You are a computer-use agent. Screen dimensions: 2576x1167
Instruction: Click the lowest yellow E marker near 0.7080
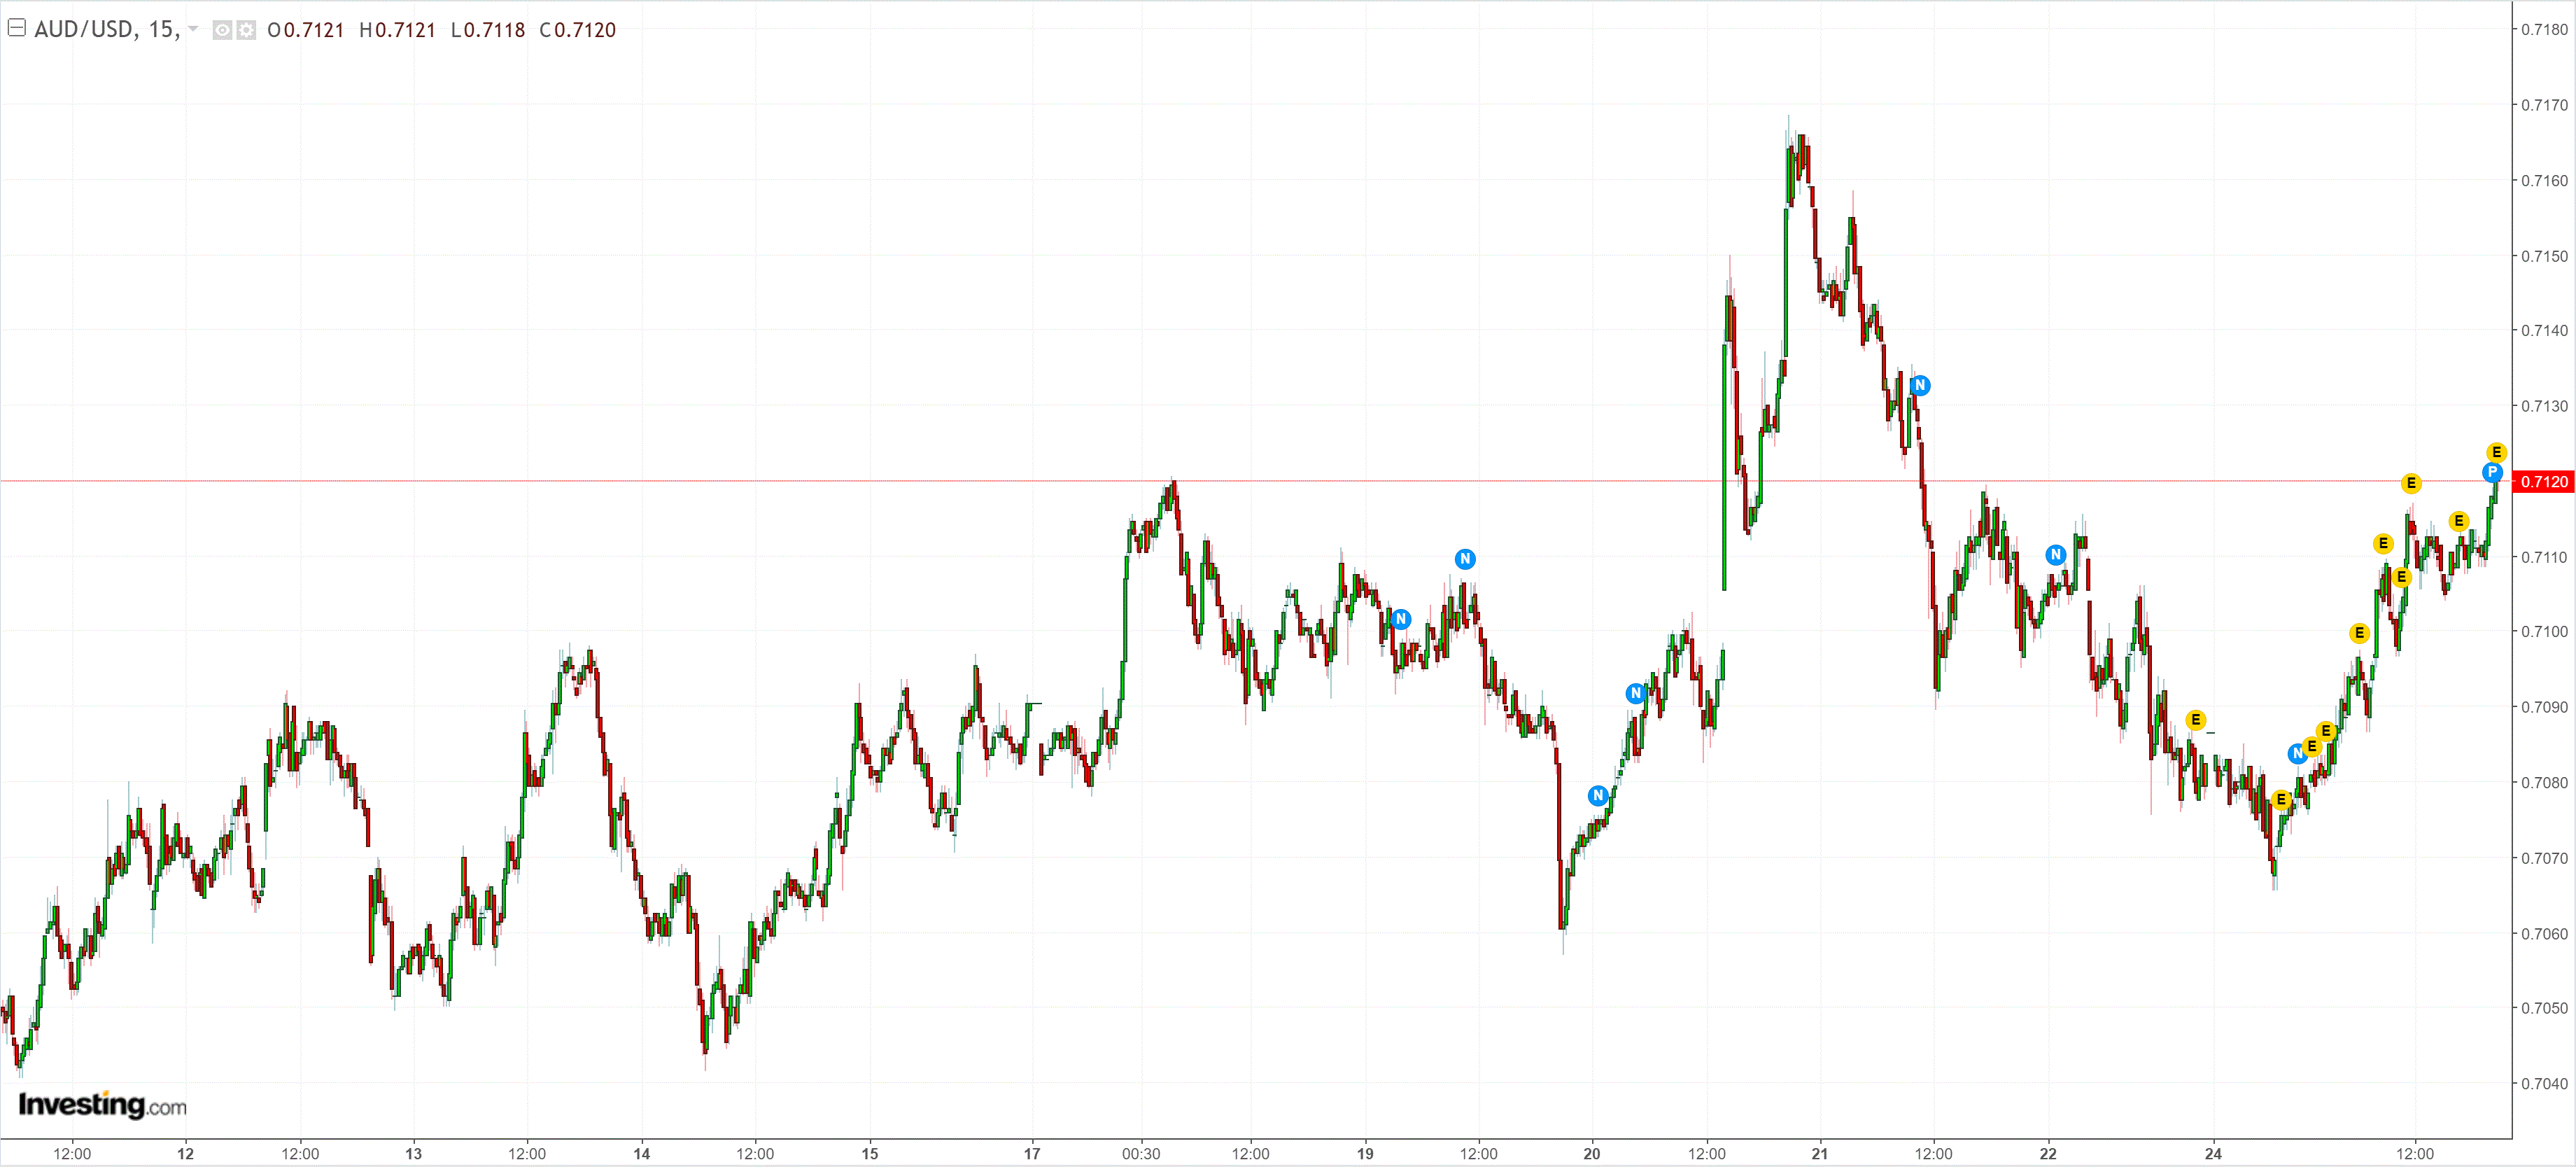[2281, 799]
